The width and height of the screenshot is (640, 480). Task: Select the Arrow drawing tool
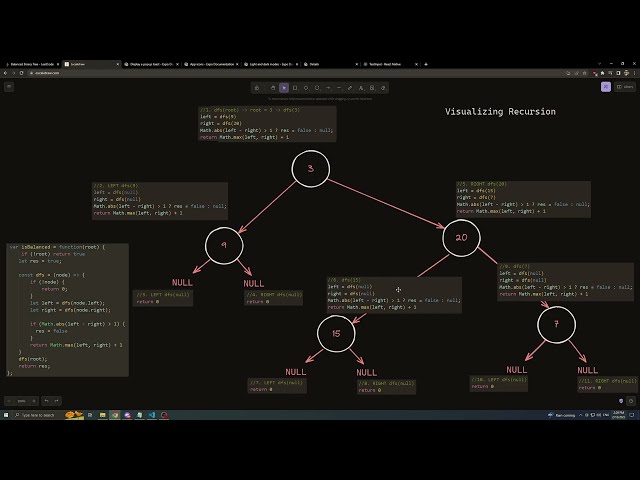328,88
